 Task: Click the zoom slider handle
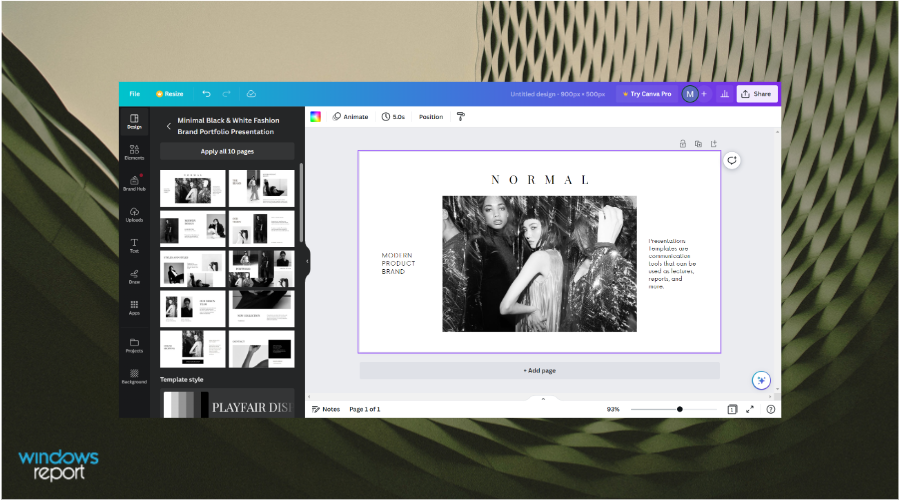tap(680, 409)
